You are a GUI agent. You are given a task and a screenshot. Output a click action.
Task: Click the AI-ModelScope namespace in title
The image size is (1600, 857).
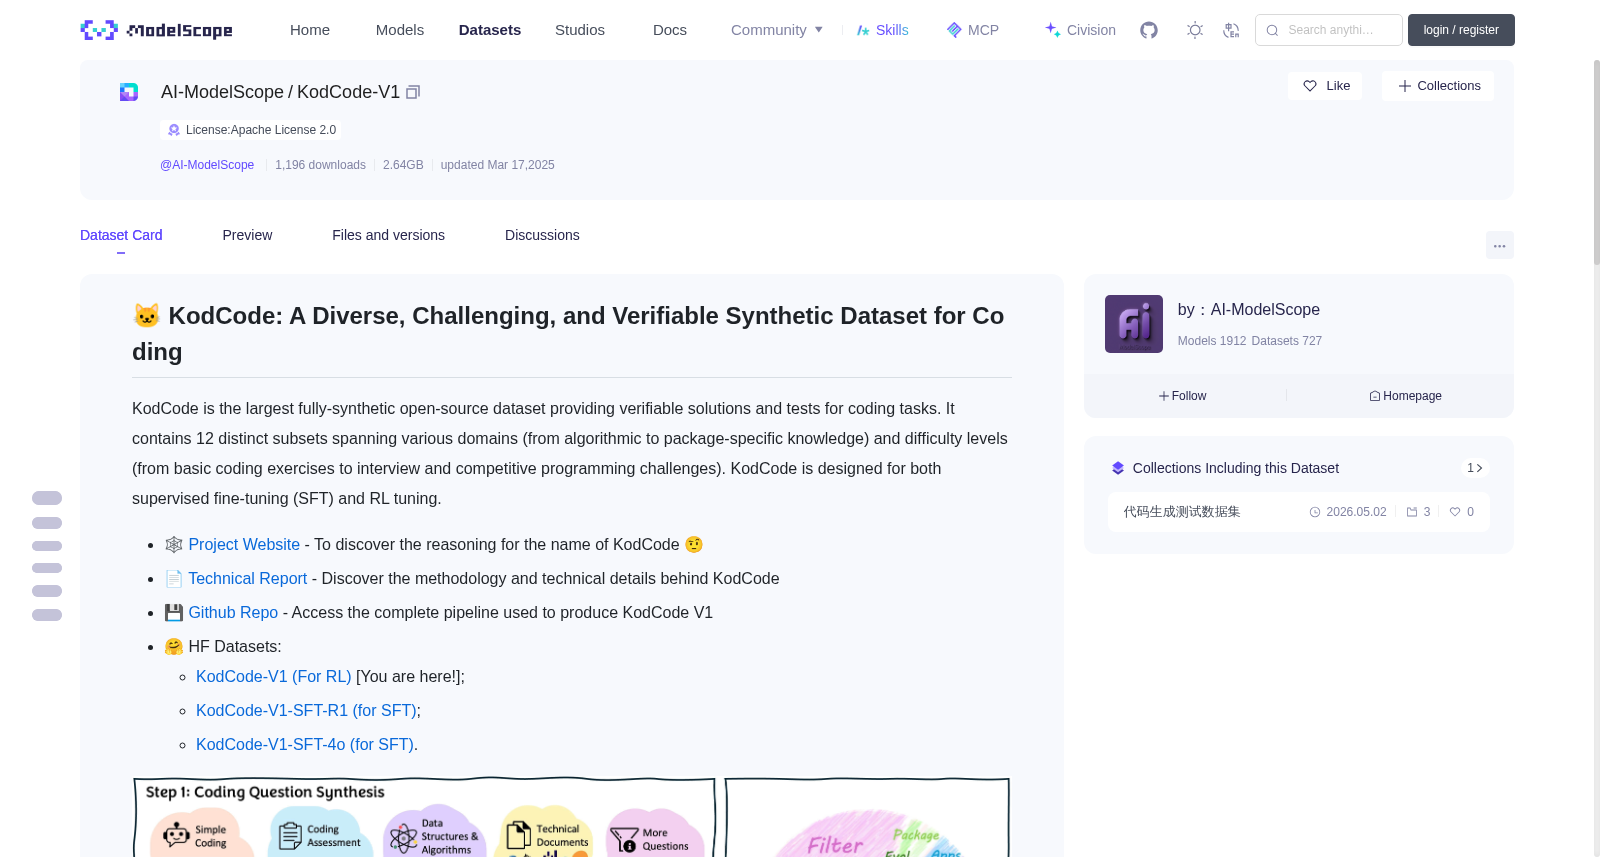[222, 92]
